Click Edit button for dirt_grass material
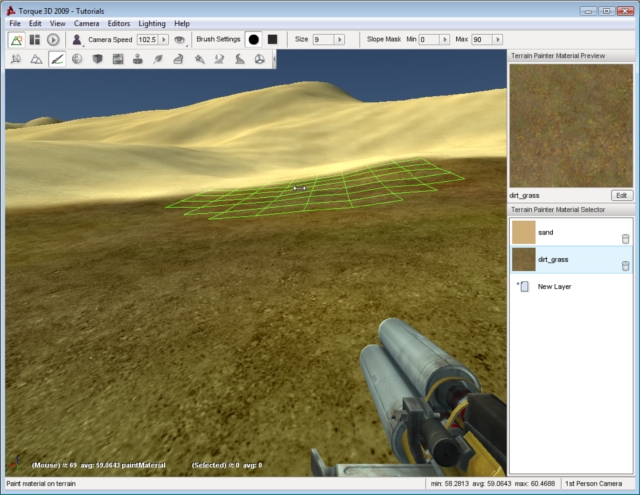Screen dimensions: 640x495 tap(622, 195)
